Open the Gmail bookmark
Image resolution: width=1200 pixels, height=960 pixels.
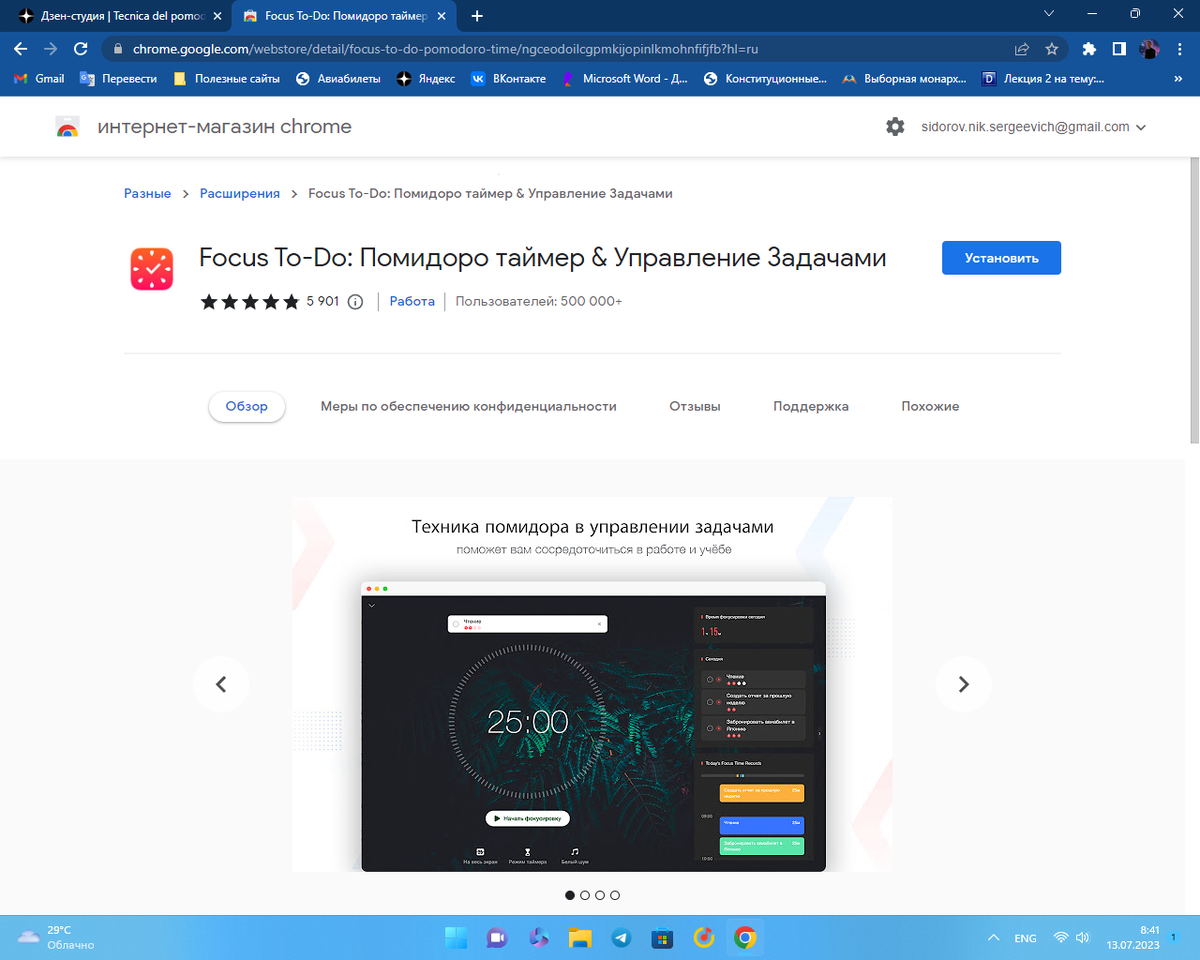39,78
